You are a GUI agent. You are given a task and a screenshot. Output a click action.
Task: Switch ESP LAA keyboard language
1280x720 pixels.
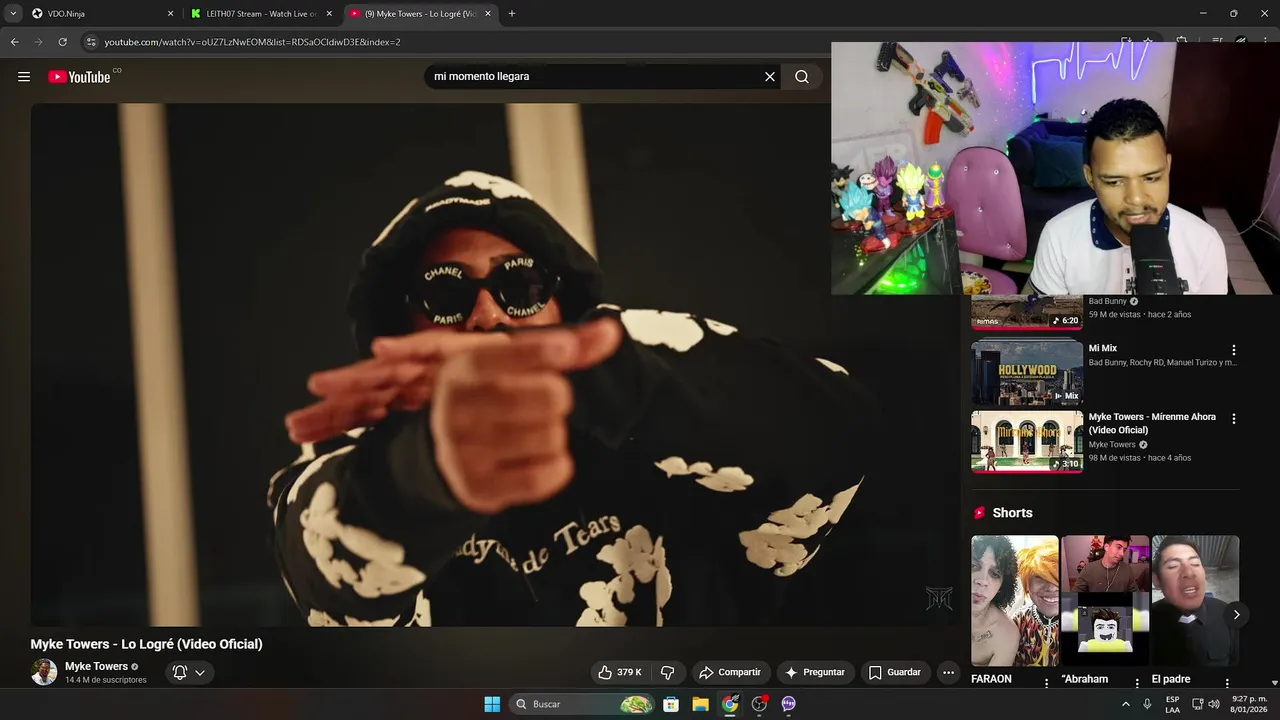[1173, 704]
